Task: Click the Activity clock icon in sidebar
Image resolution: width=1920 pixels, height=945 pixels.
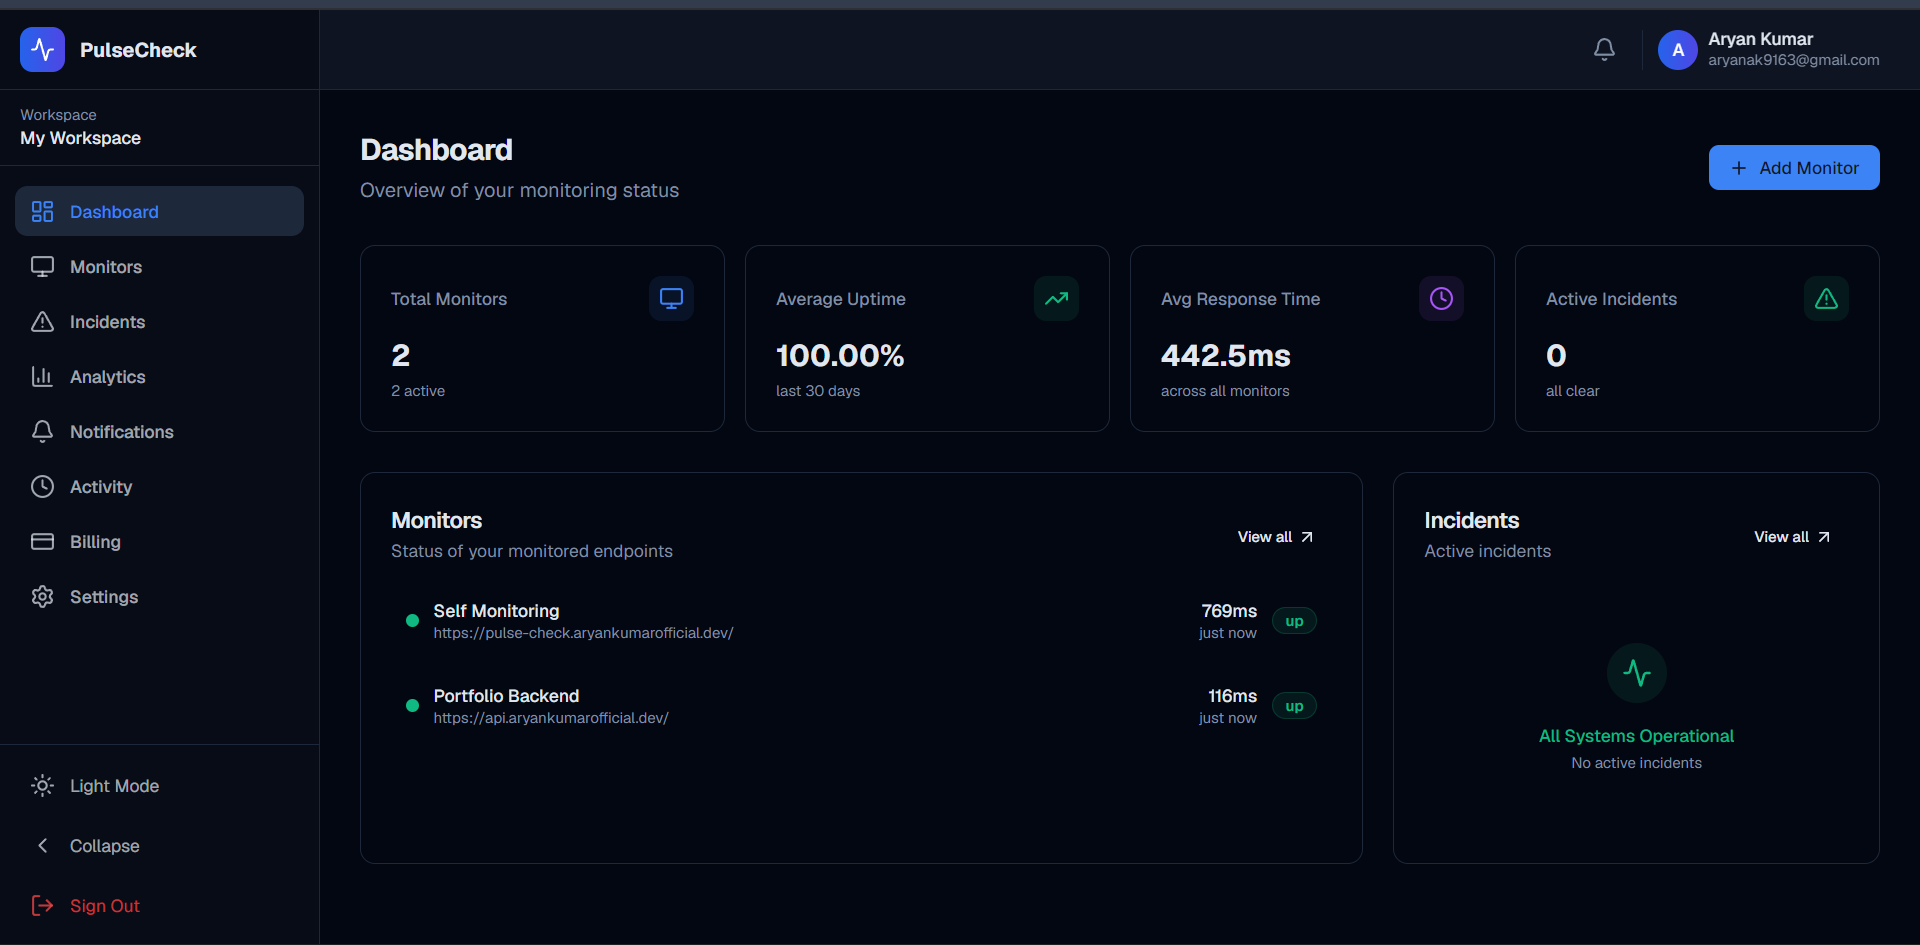Action: 42,486
